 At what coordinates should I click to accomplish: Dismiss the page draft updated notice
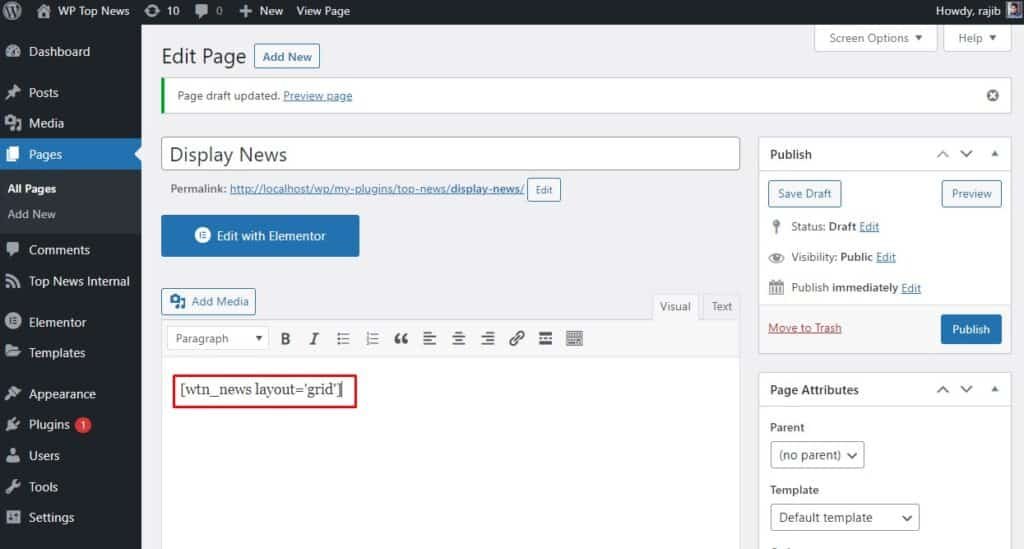point(992,96)
